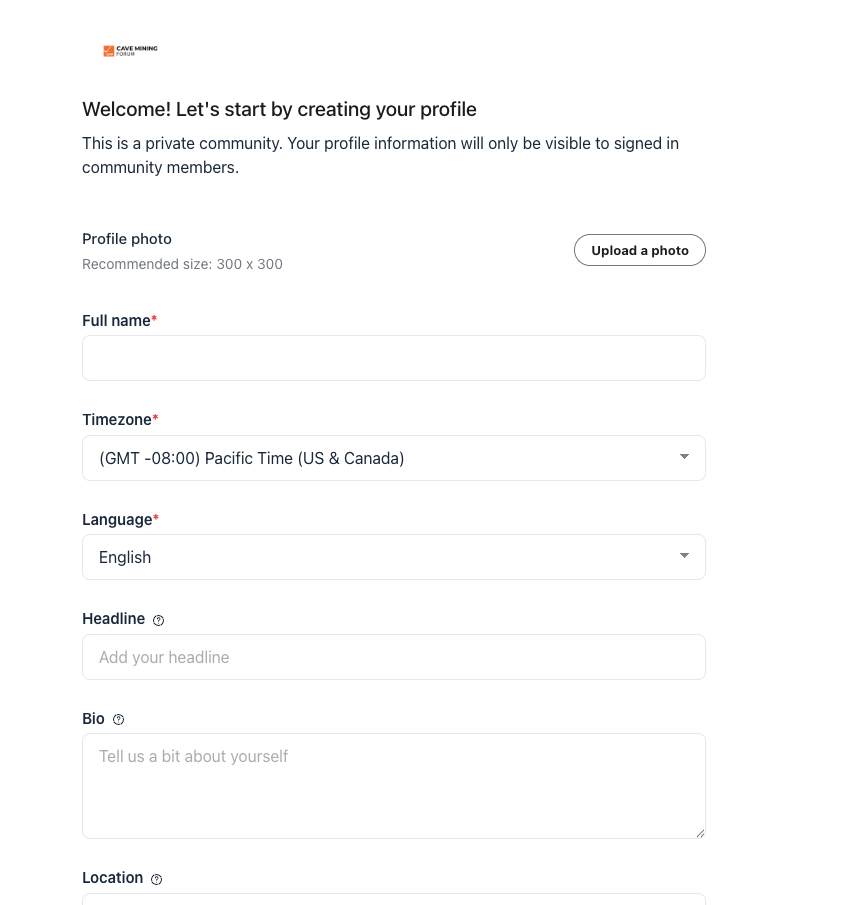849x905 pixels.
Task: Click the help icon beside Headline
Action: coord(158,620)
